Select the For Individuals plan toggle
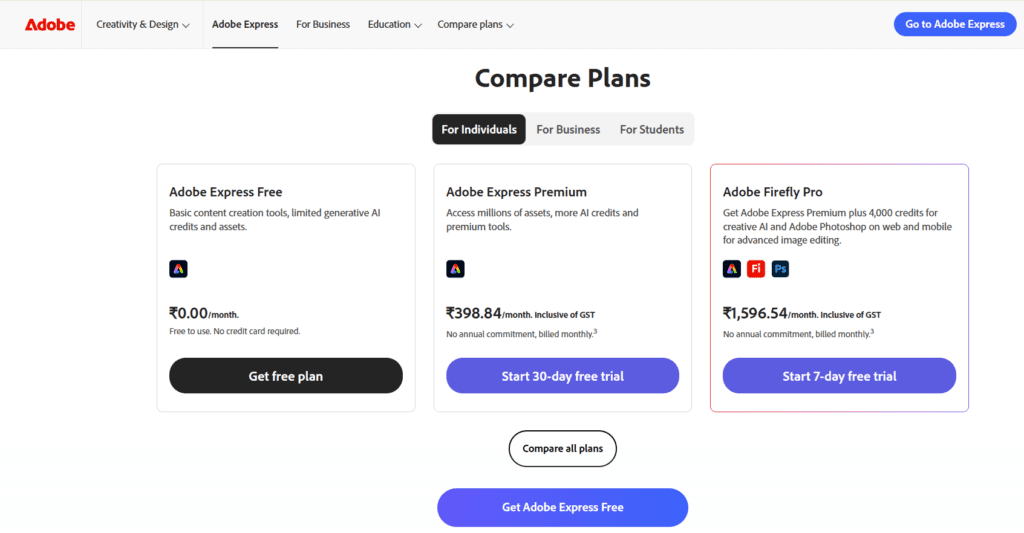The image size is (1024, 533). click(x=479, y=129)
